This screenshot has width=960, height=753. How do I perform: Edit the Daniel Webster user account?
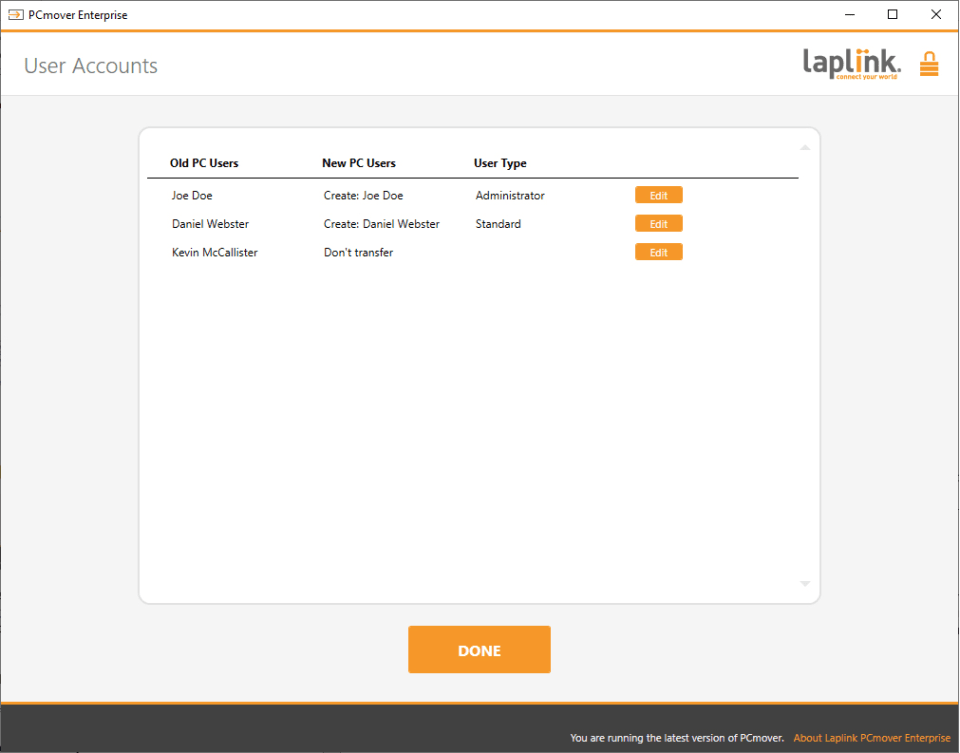(x=658, y=224)
